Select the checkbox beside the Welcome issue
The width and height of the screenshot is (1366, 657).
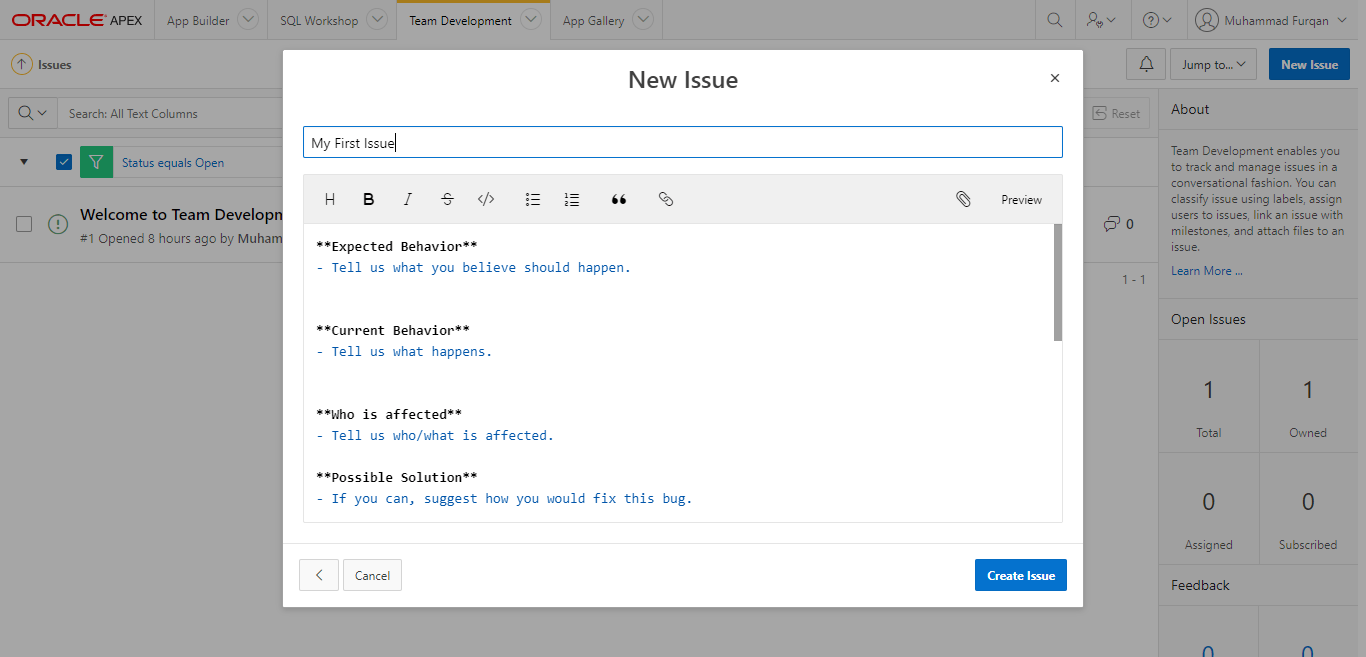(26, 224)
